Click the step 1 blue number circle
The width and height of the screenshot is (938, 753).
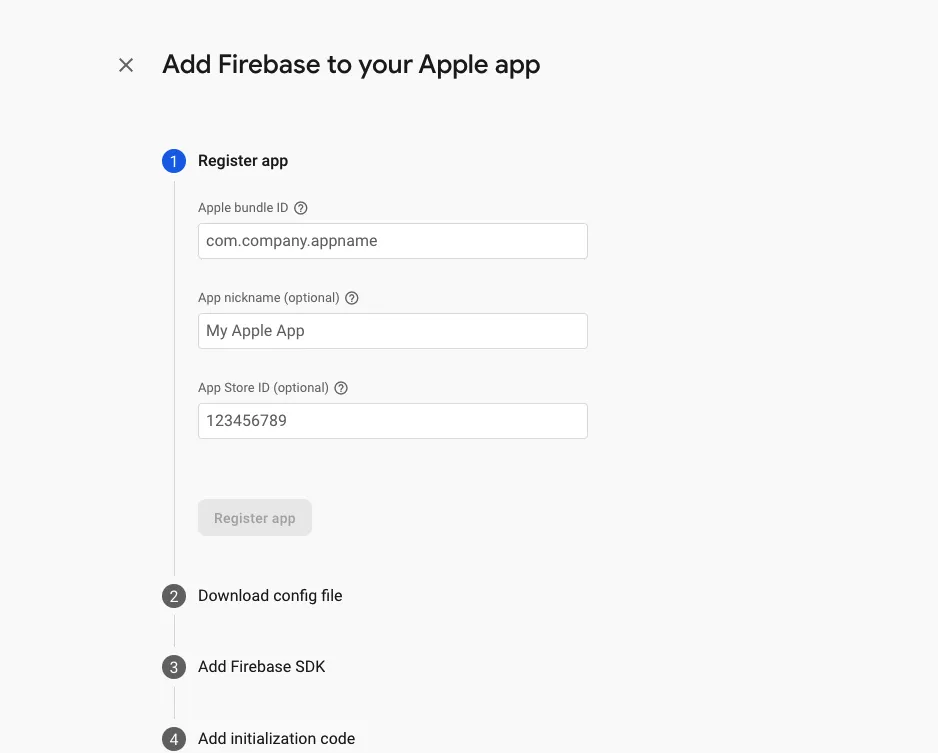[174, 161]
